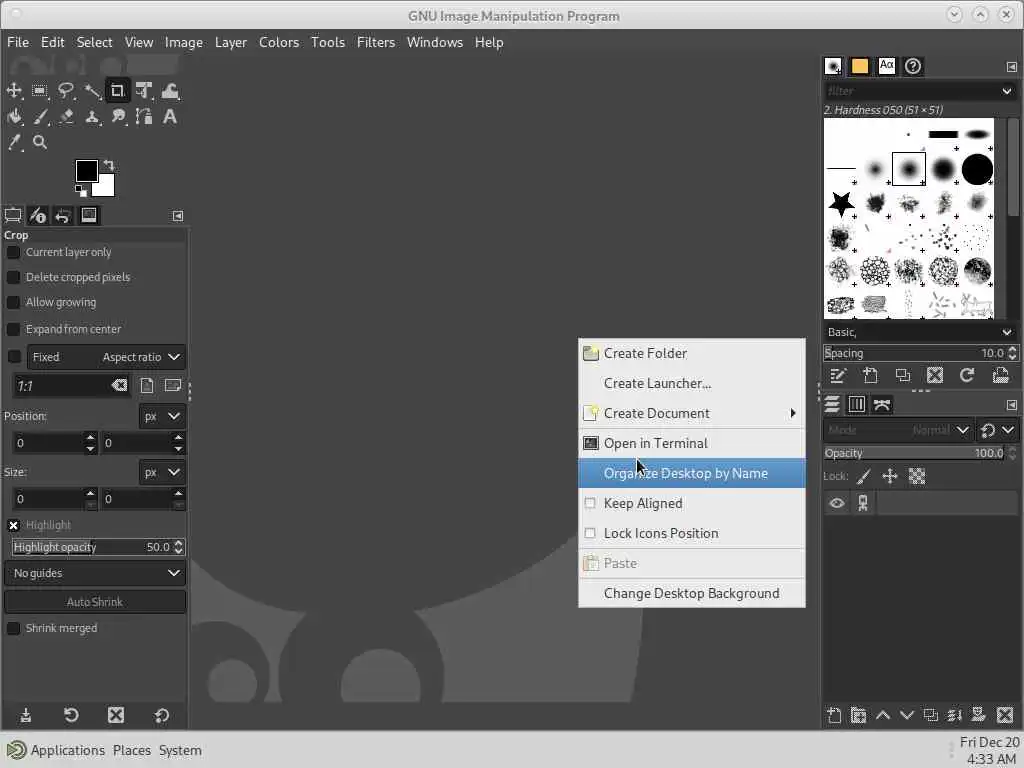Select the Color Picker eyedropper tool
Viewport: 1024px width, 768px height.
14,142
